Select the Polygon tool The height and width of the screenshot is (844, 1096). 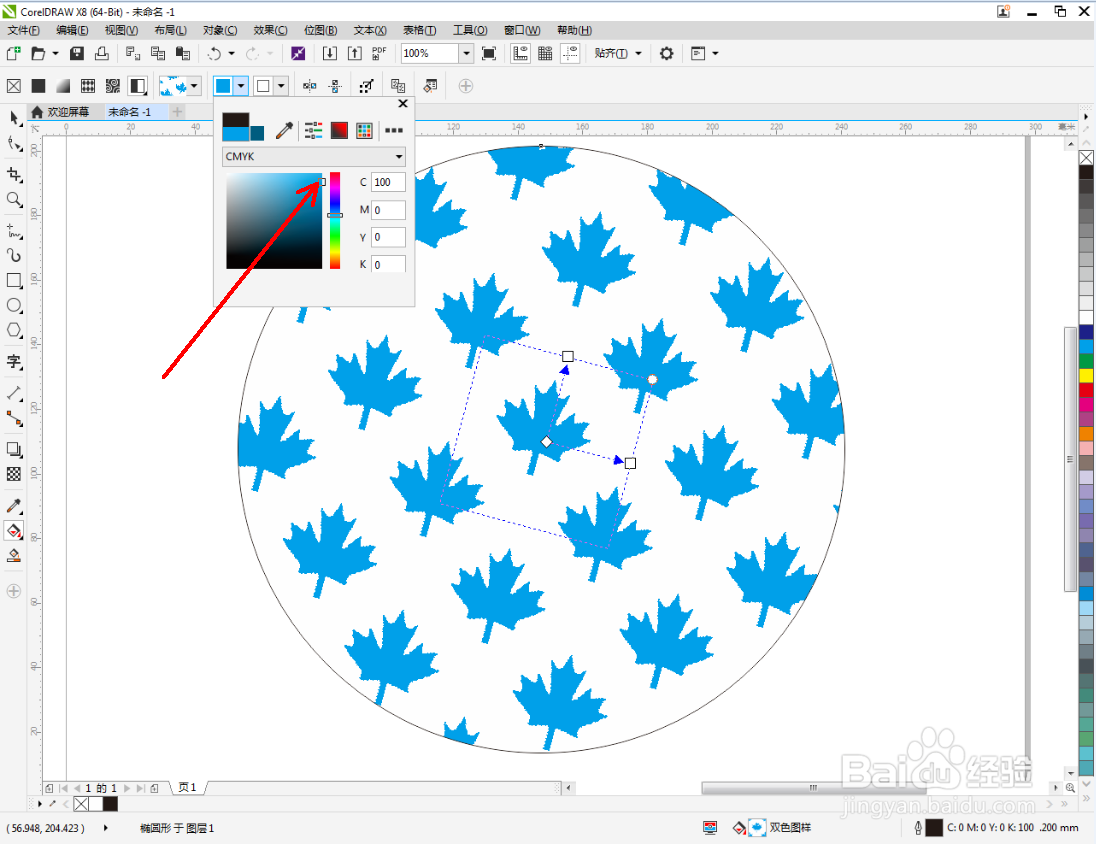(14, 331)
